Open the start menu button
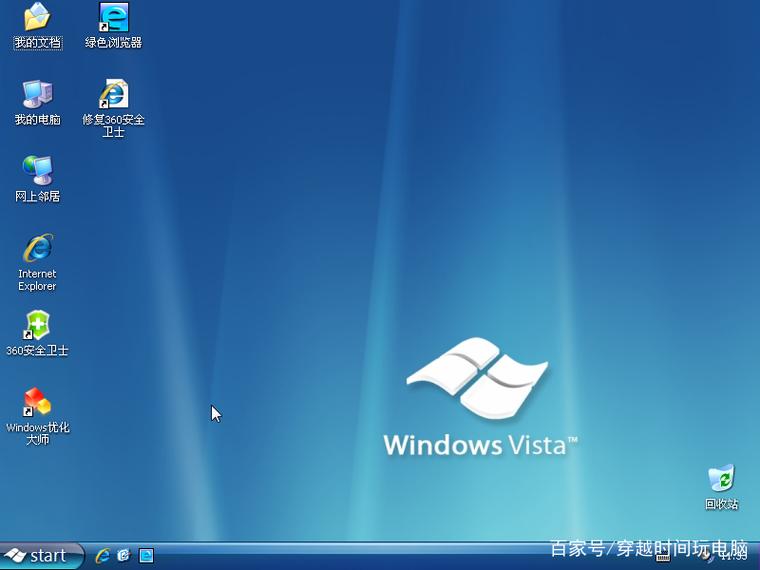Viewport: 760px width, 570px height. coord(42,555)
